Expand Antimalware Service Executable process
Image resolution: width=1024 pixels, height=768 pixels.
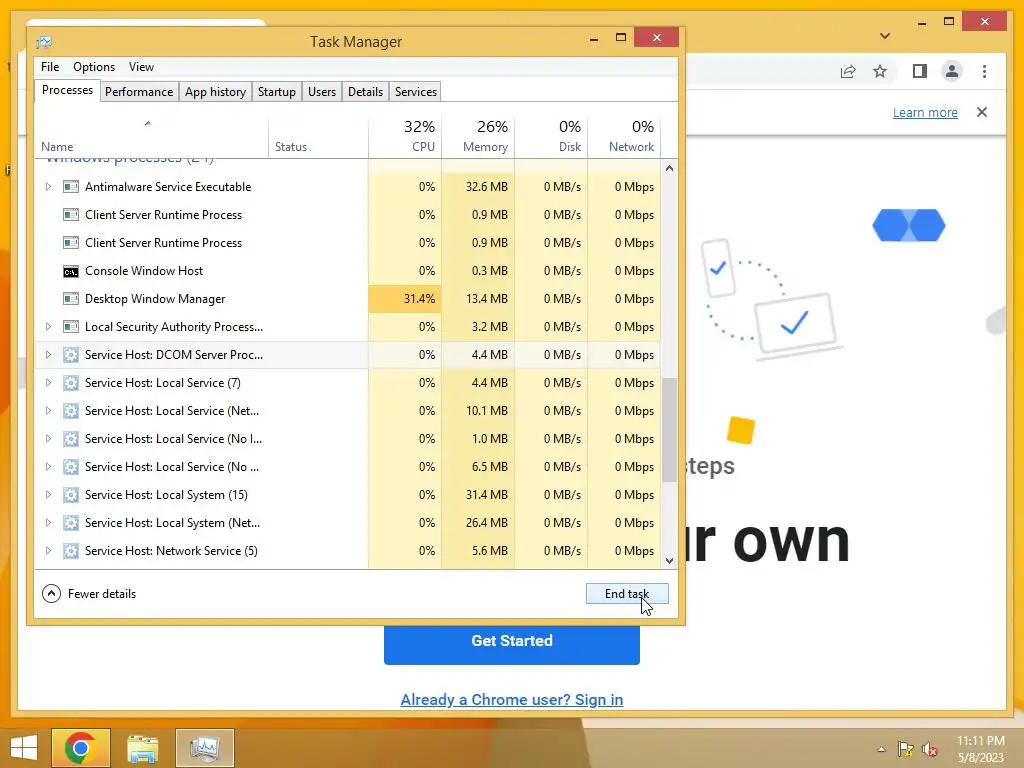point(48,187)
